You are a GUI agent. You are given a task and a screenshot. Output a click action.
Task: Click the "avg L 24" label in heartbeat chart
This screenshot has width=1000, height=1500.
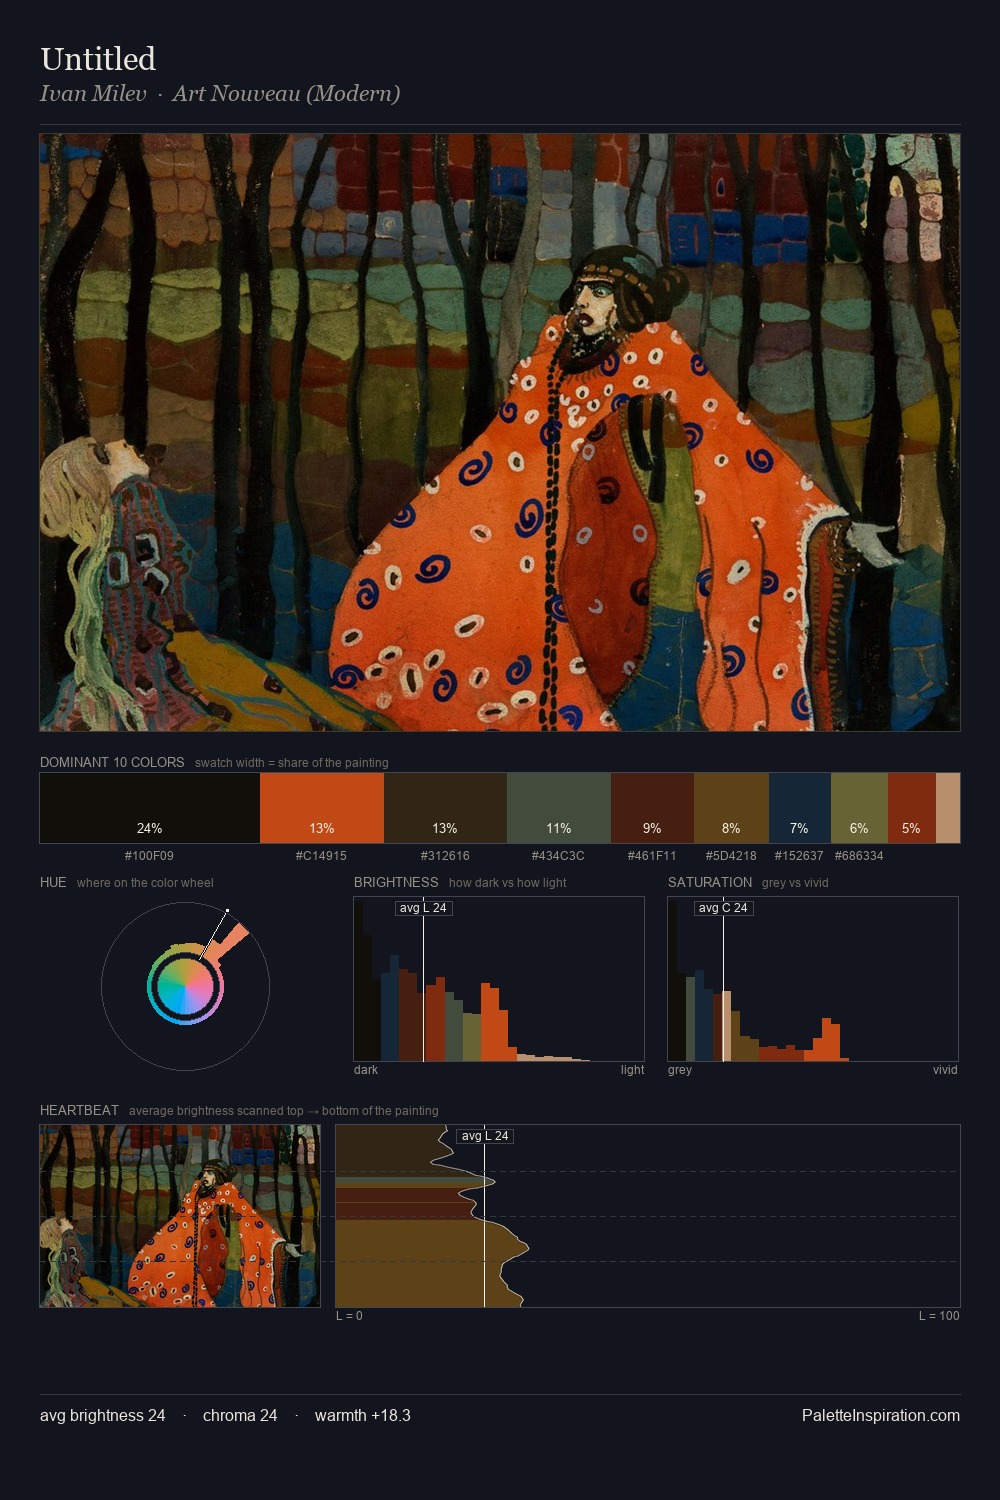(x=485, y=1136)
